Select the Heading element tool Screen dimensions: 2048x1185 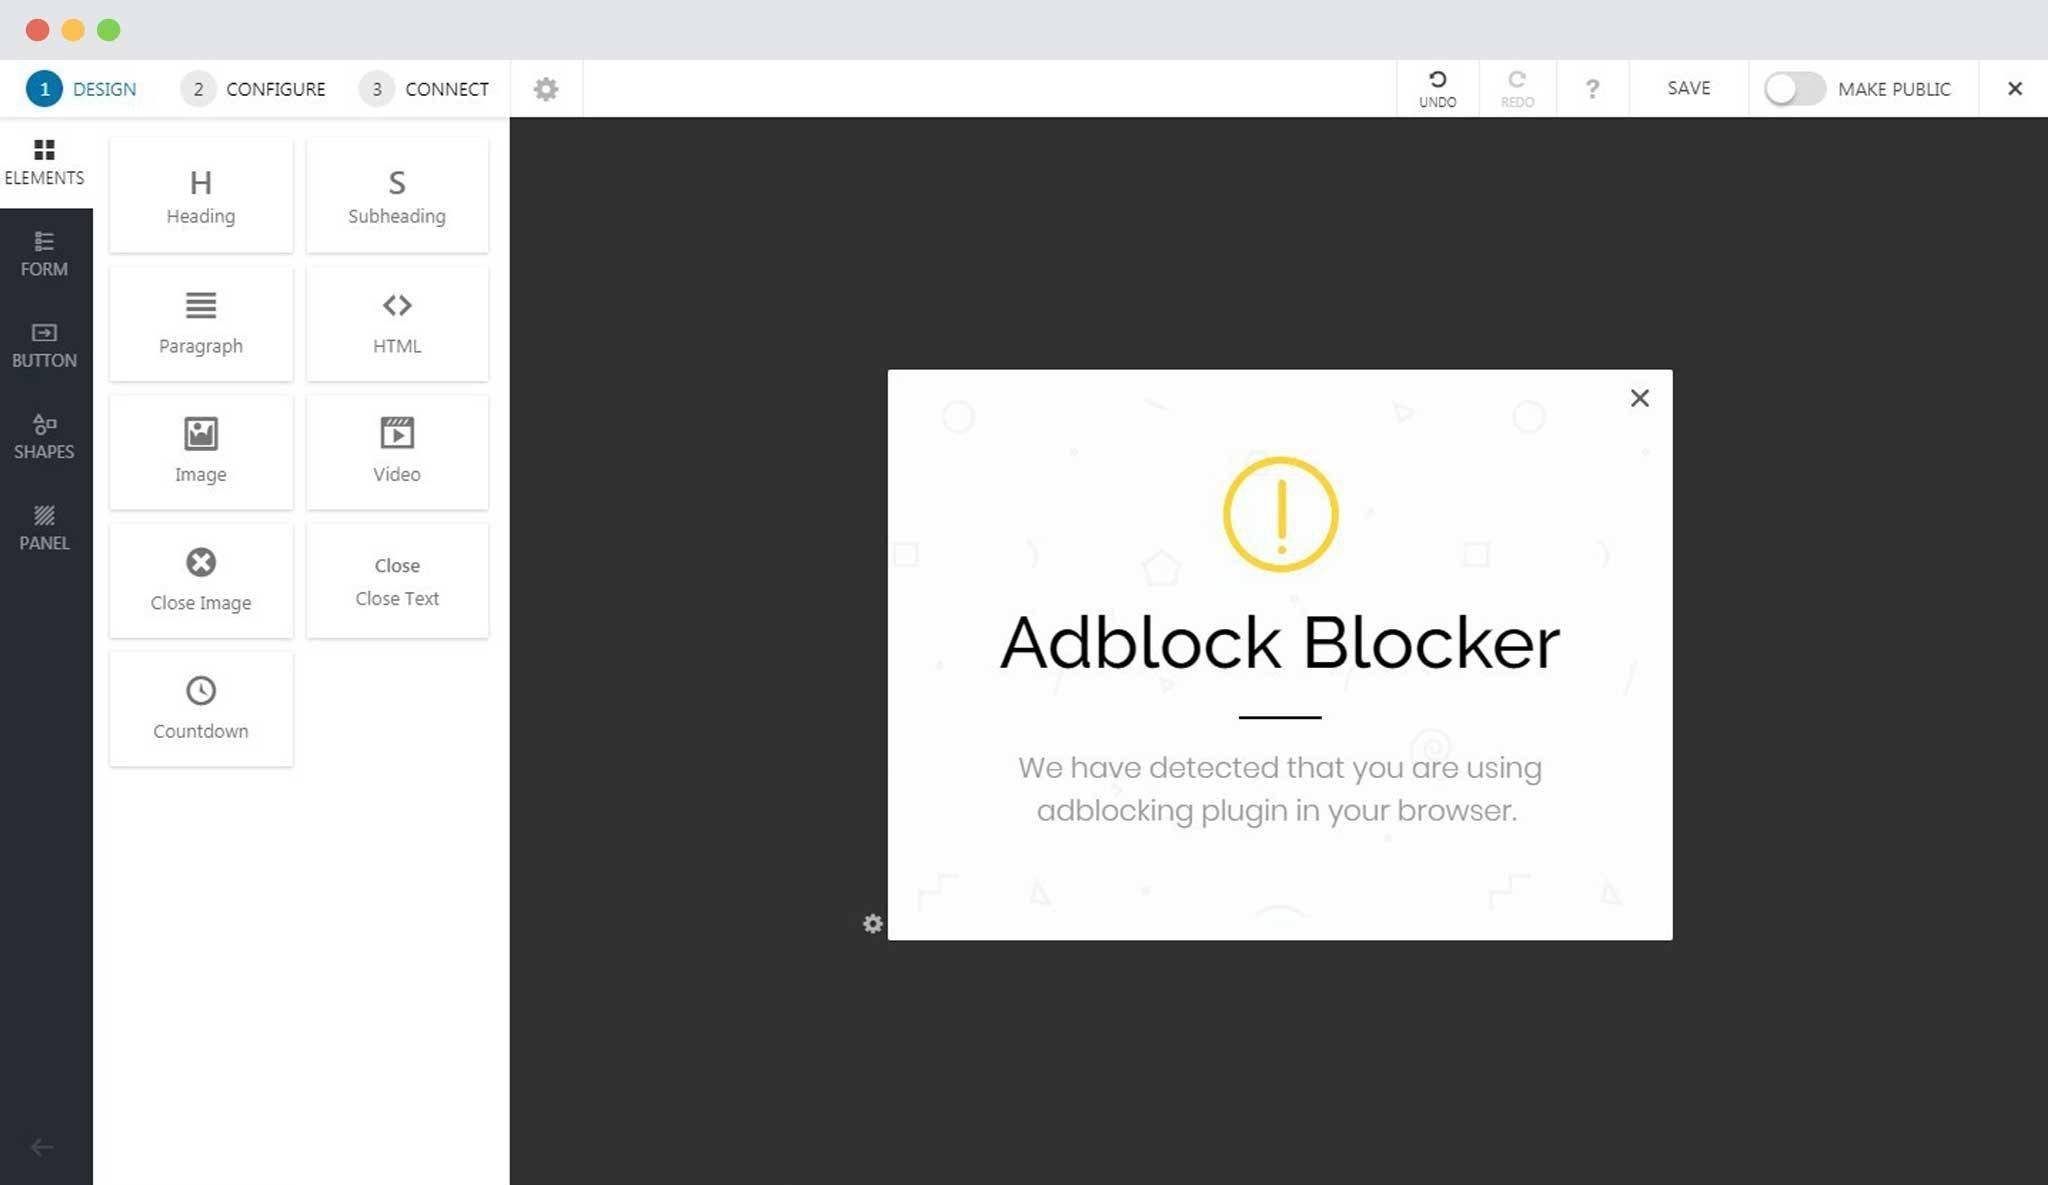(199, 195)
